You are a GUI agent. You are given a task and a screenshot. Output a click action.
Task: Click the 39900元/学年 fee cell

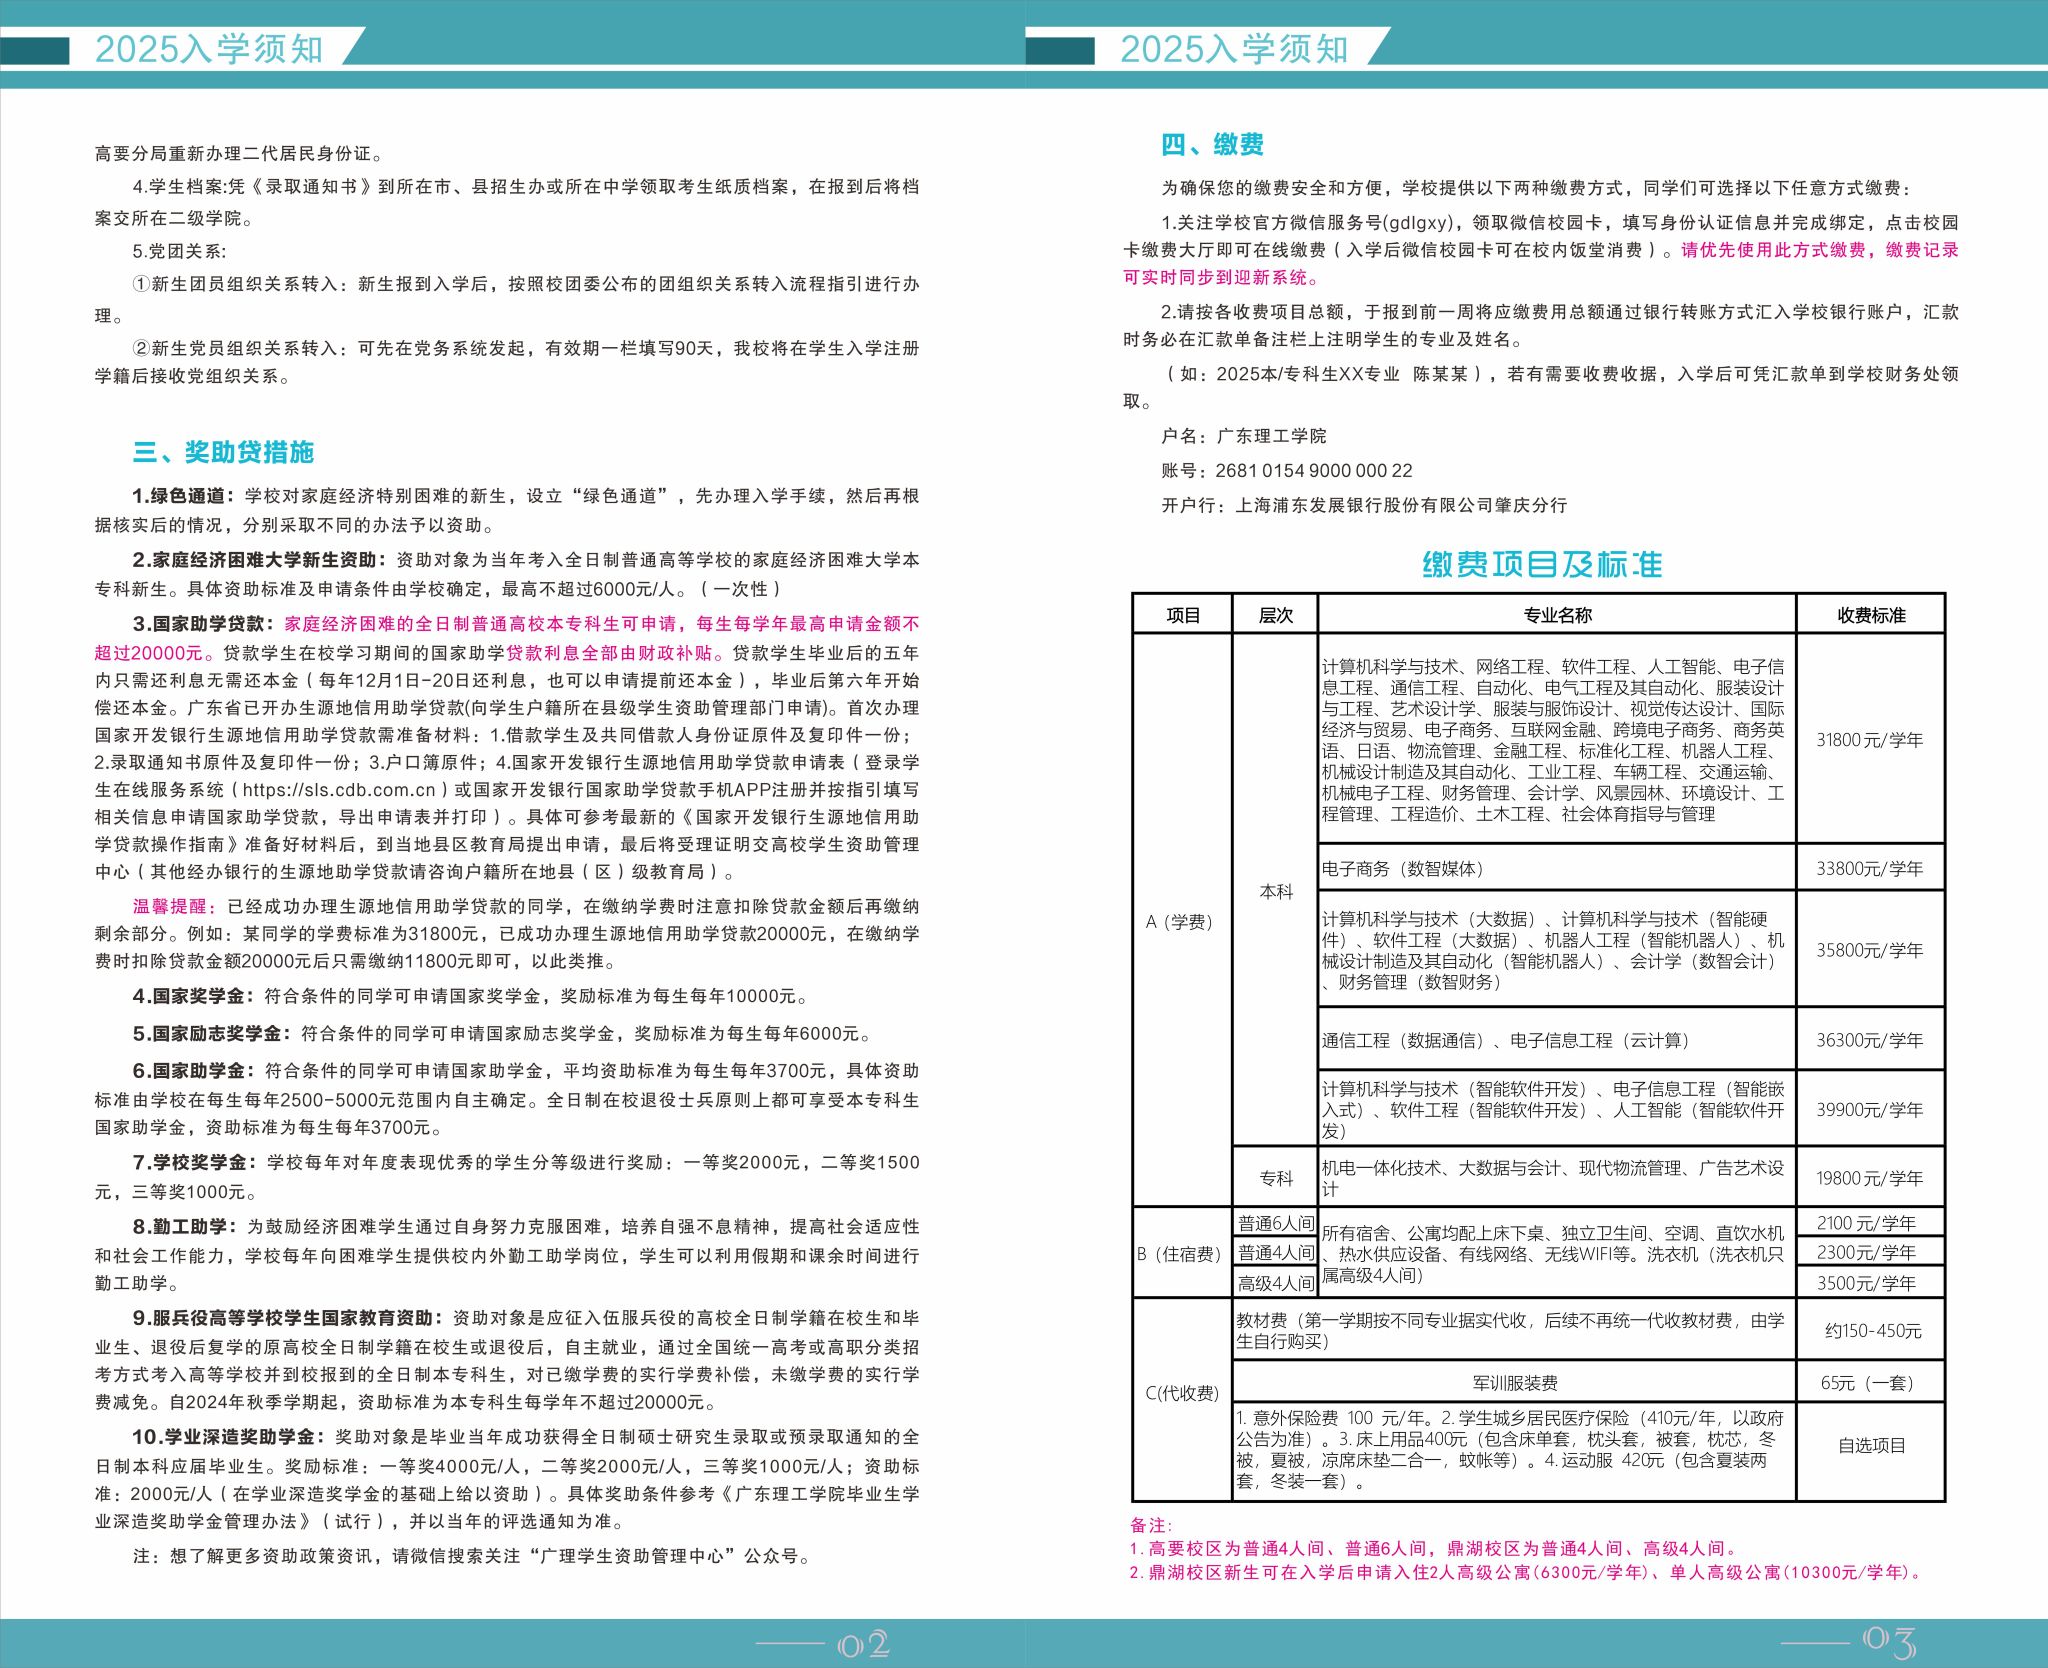[1870, 1110]
